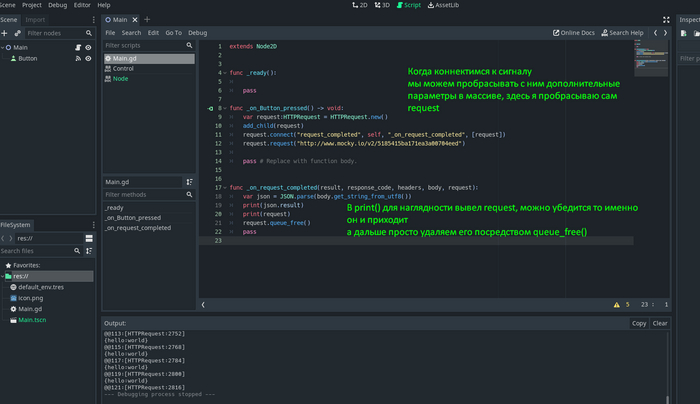Open Online Docs link

[572, 33]
